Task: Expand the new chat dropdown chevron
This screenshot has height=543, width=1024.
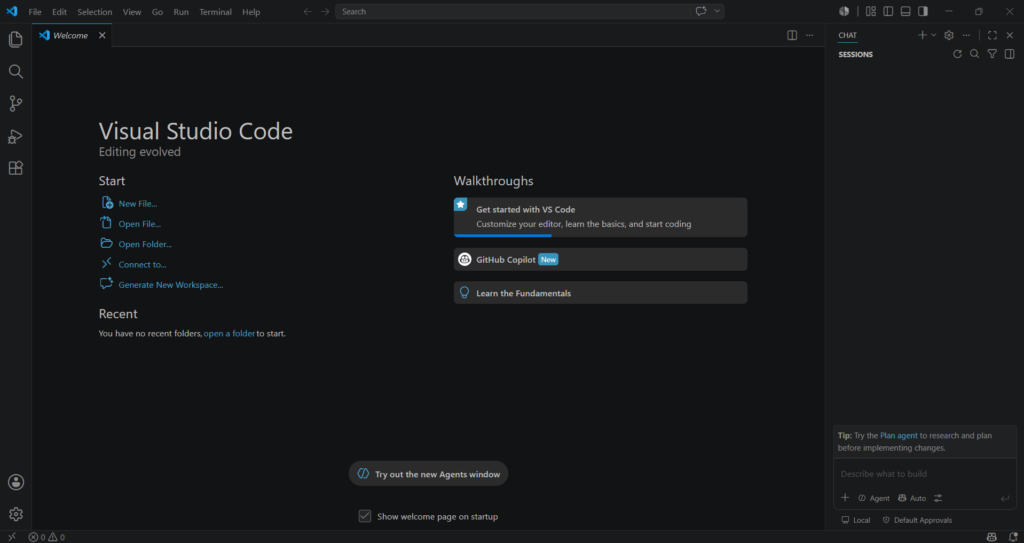Action: point(933,35)
